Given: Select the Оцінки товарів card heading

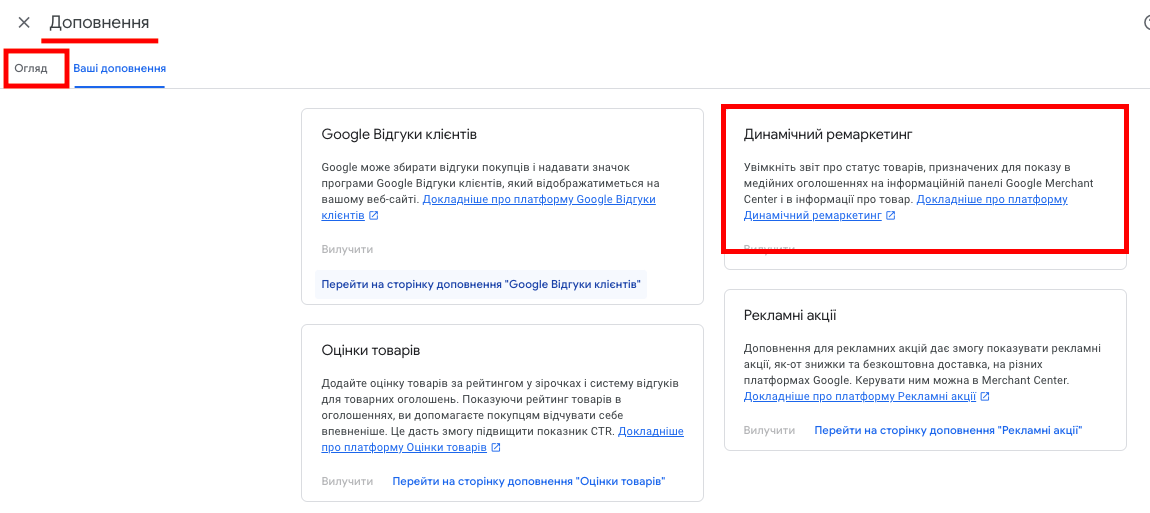Looking at the screenshot, I should point(370,350).
